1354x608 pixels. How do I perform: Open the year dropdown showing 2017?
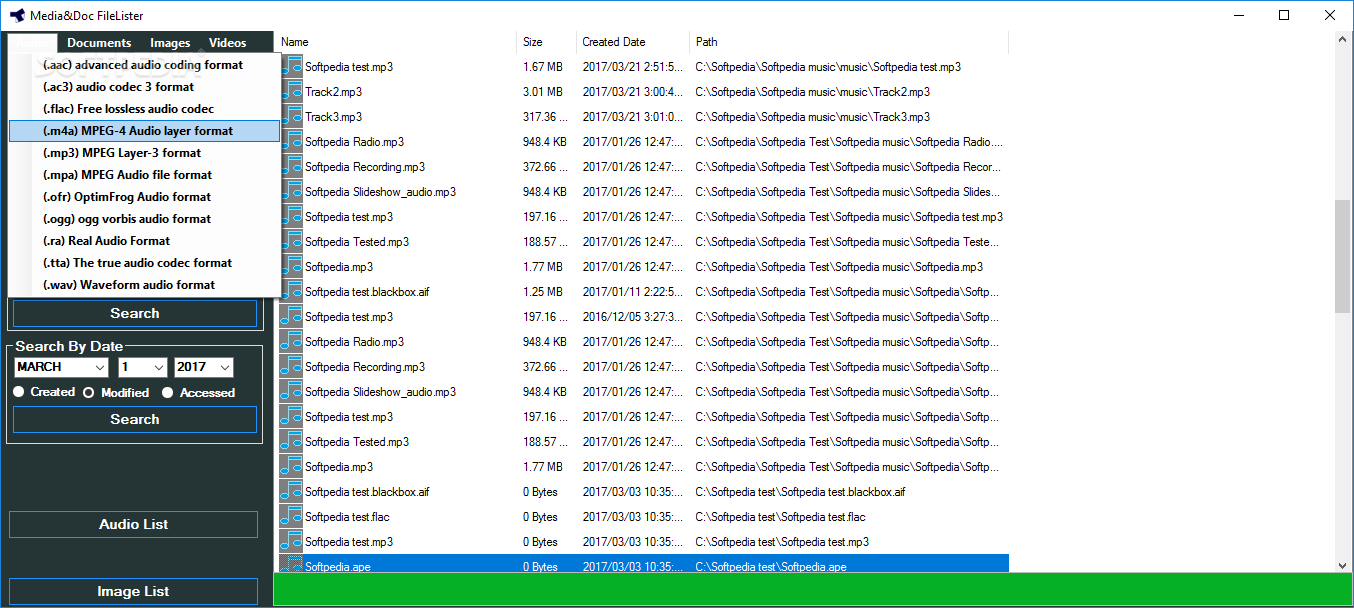204,367
